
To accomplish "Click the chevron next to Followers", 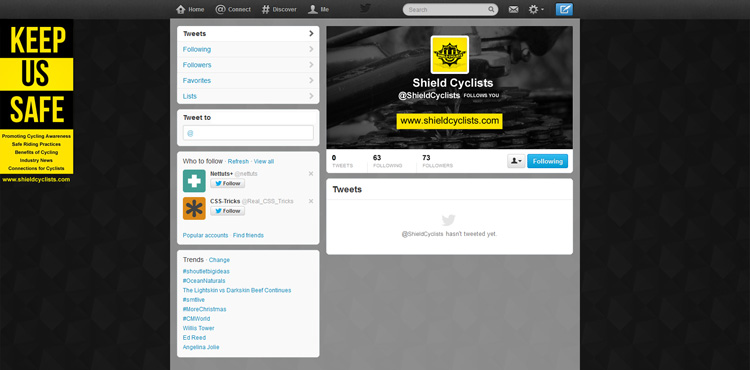I will click(311, 65).
